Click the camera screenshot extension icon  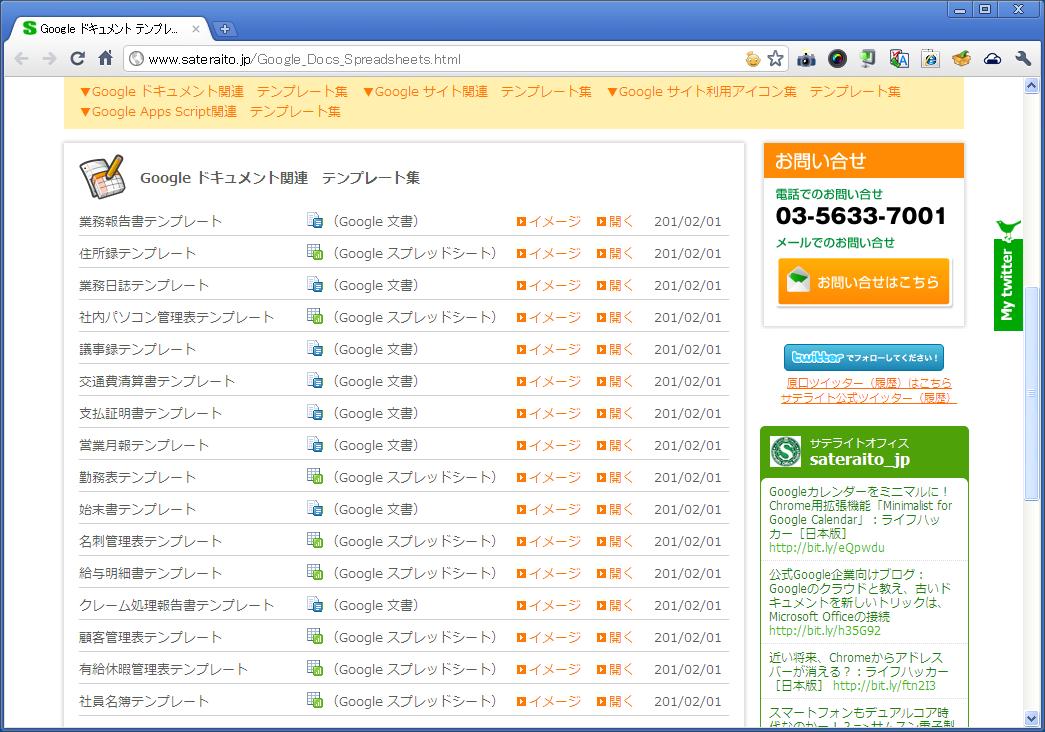coord(806,59)
